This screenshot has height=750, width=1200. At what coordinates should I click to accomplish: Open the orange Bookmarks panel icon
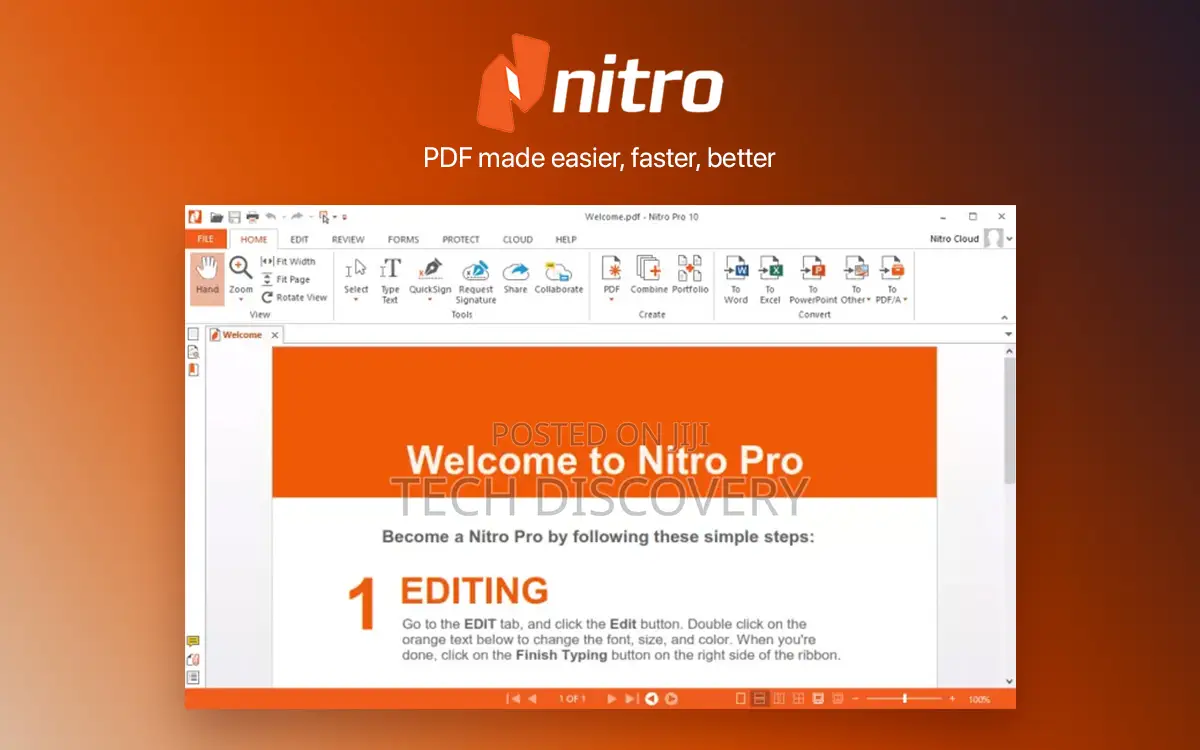click(194, 370)
